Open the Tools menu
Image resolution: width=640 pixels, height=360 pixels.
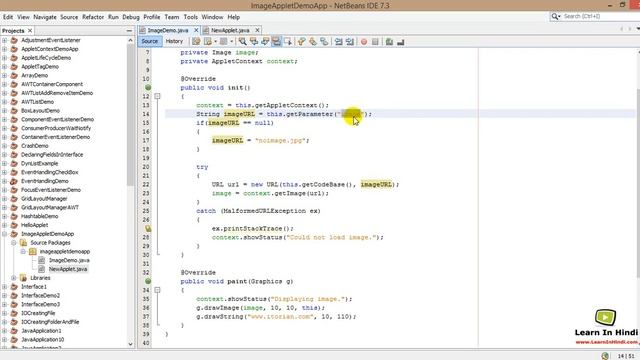191,17
